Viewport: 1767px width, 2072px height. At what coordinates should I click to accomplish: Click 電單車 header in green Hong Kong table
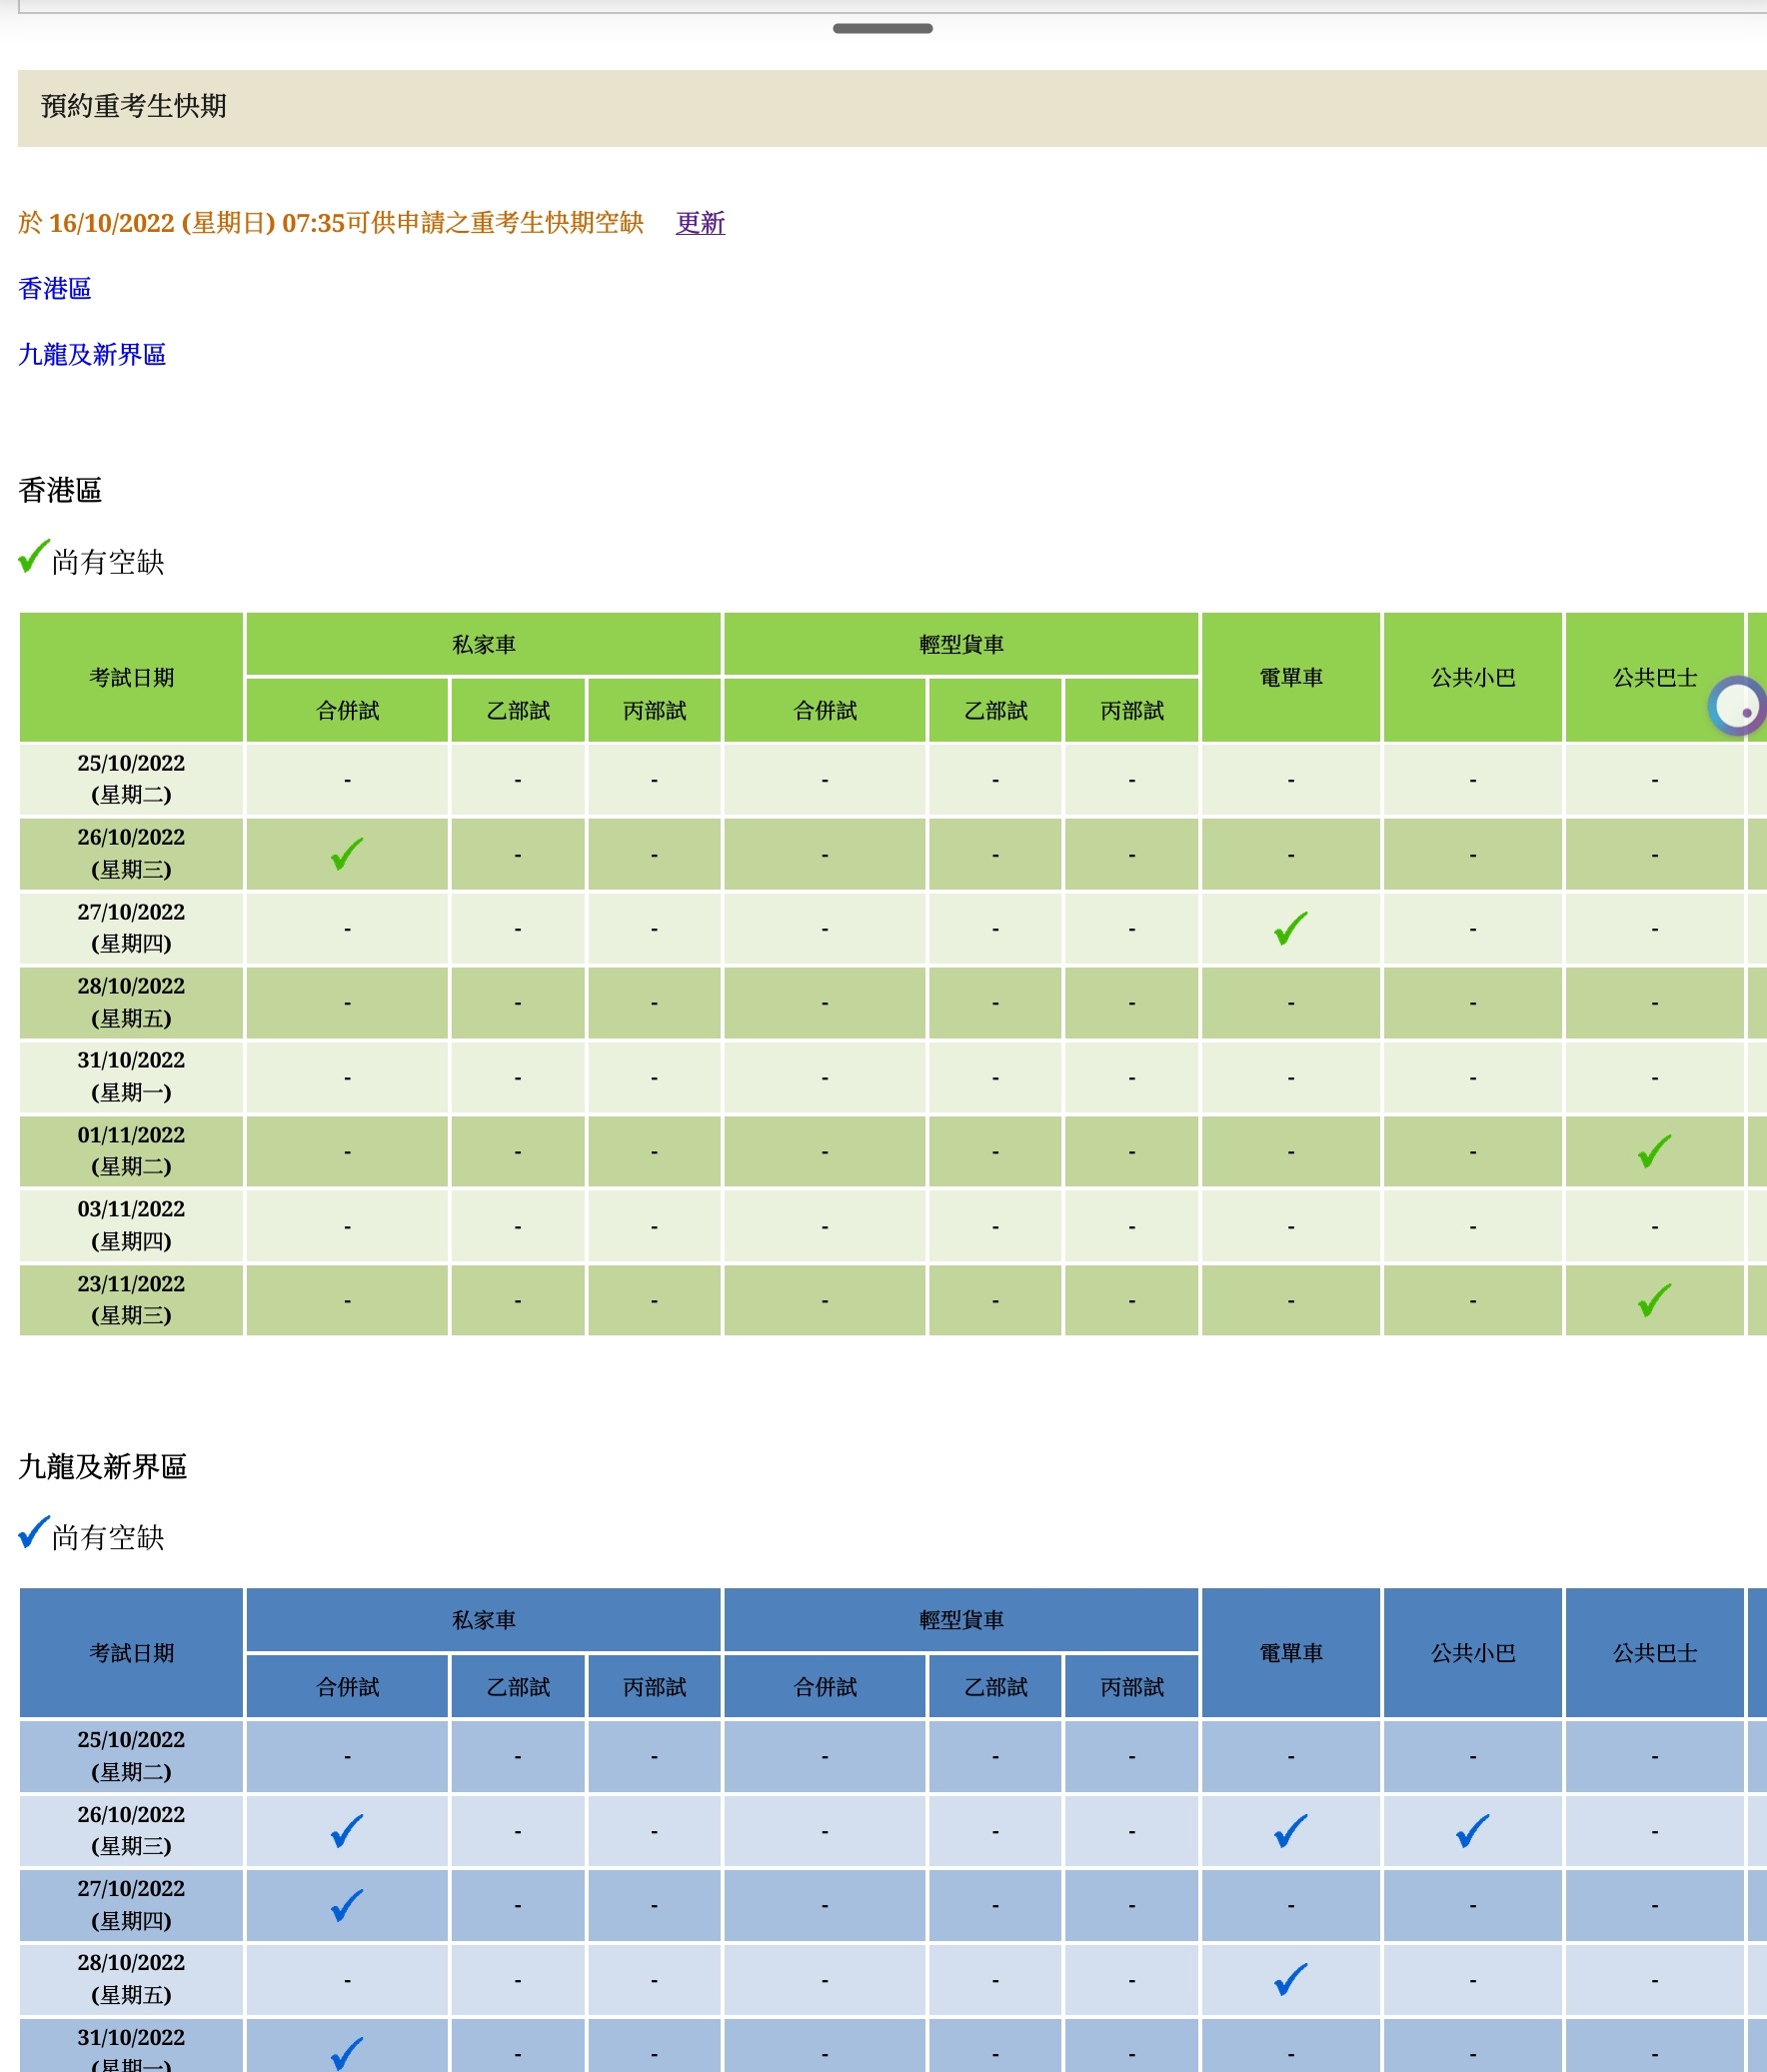[x=1290, y=677]
